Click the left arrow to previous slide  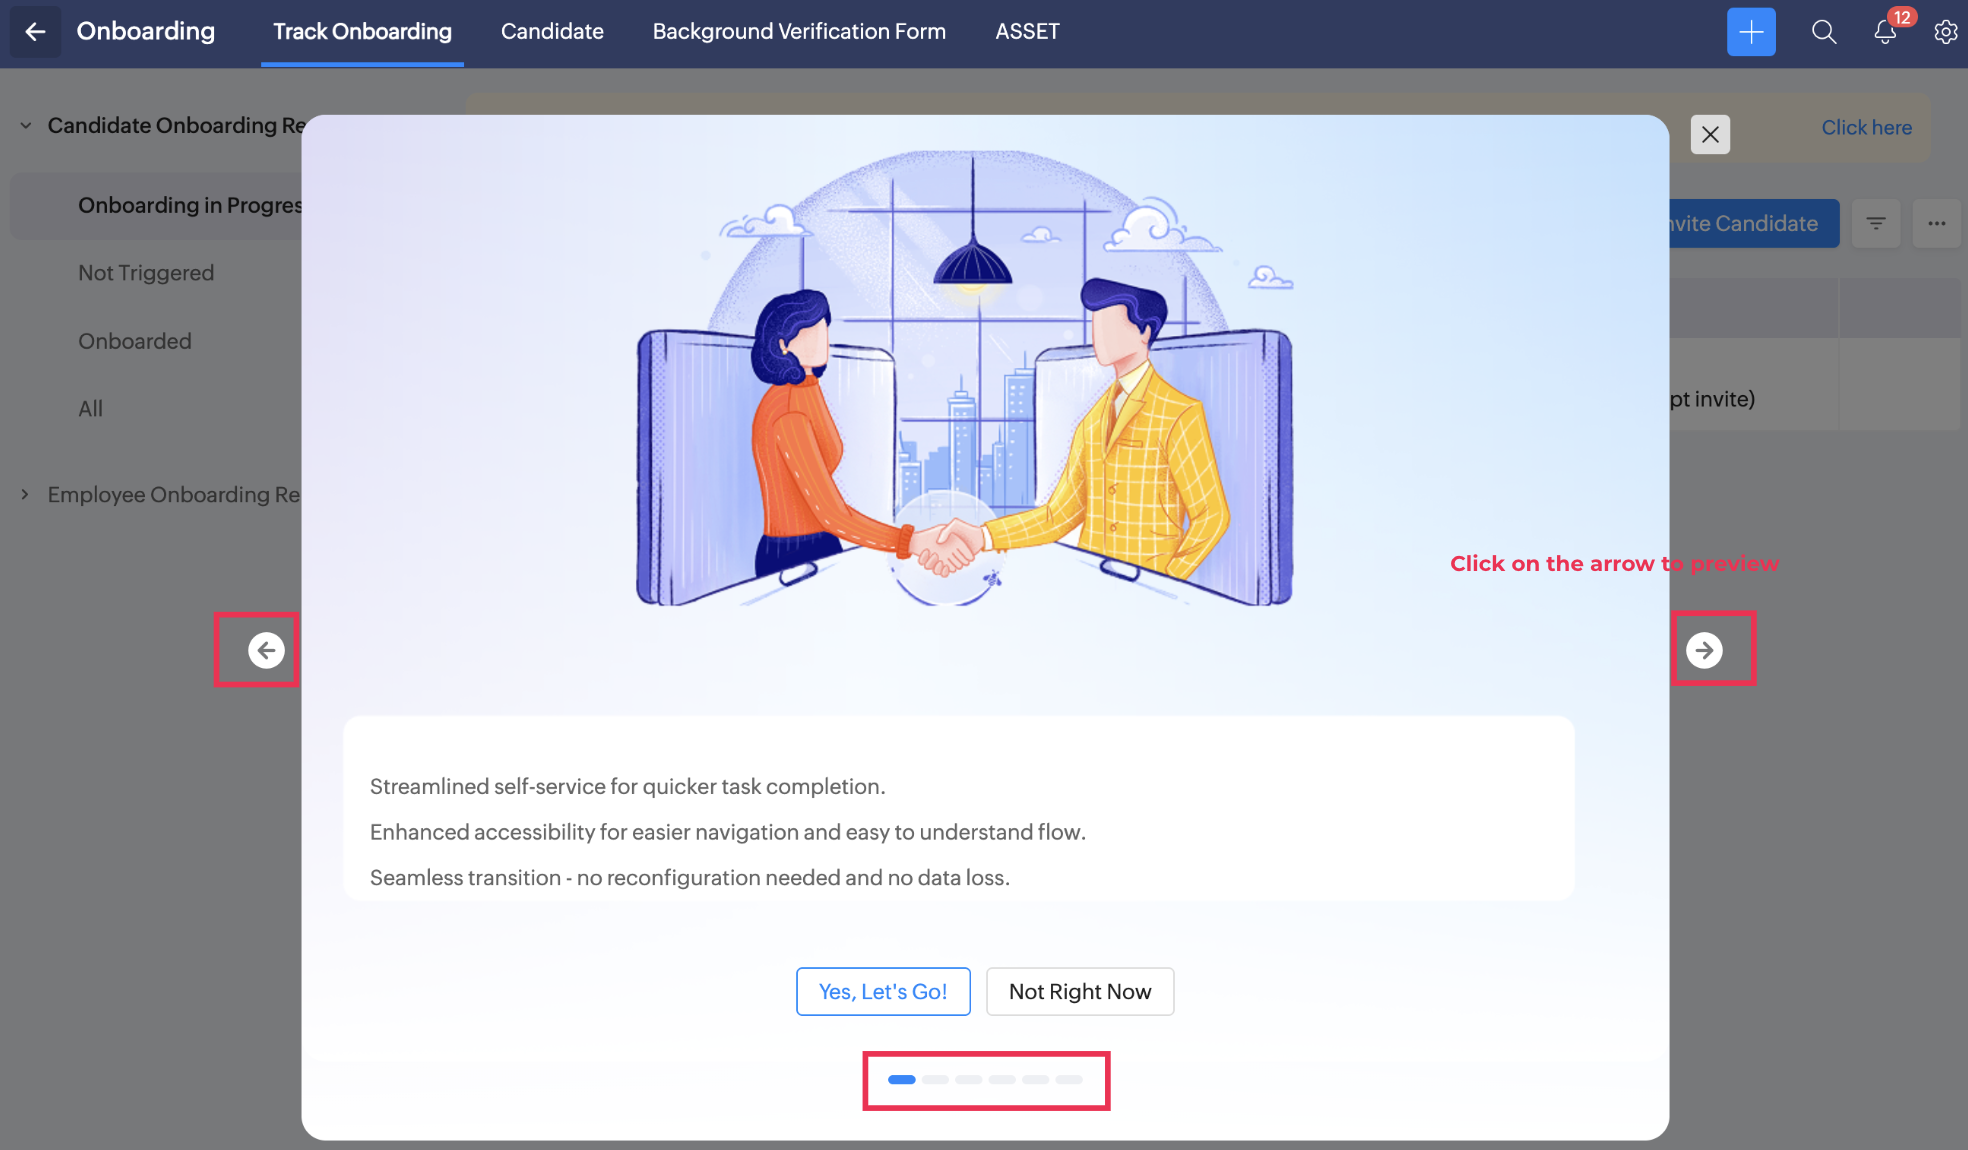click(266, 650)
